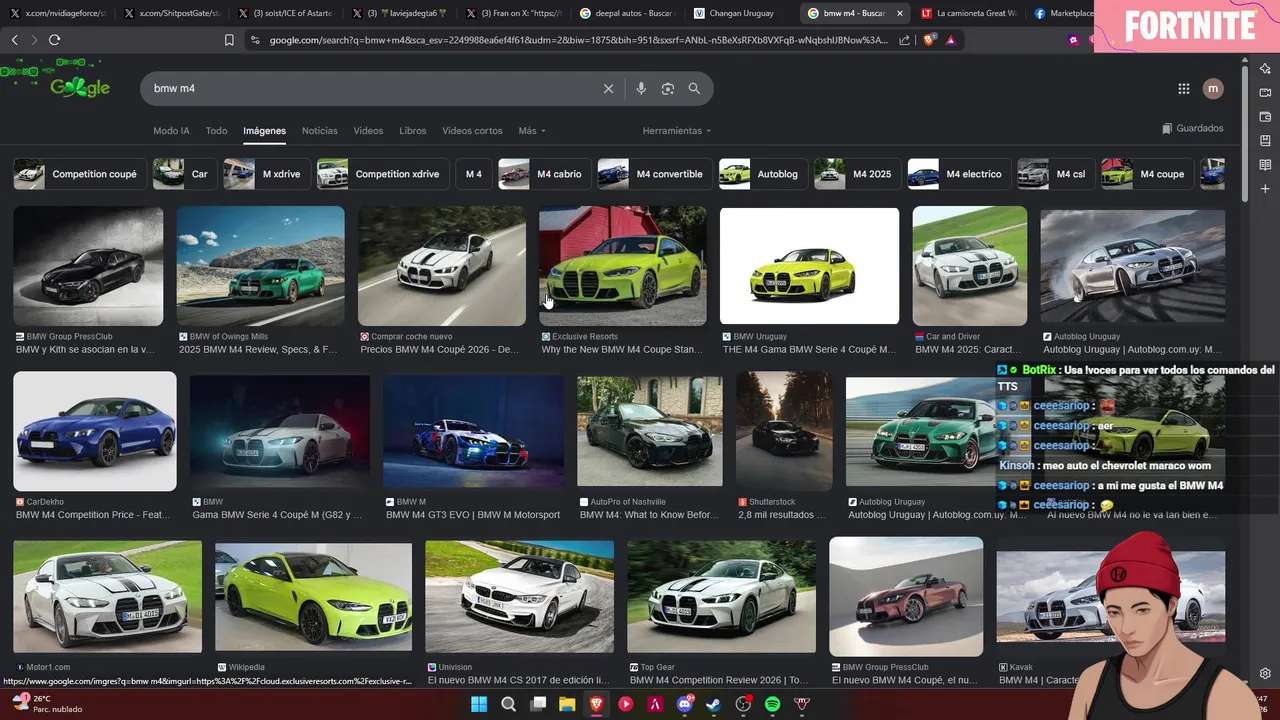Switch to the Modo IA tab
Screen dimensions: 1280x720
coord(171,131)
